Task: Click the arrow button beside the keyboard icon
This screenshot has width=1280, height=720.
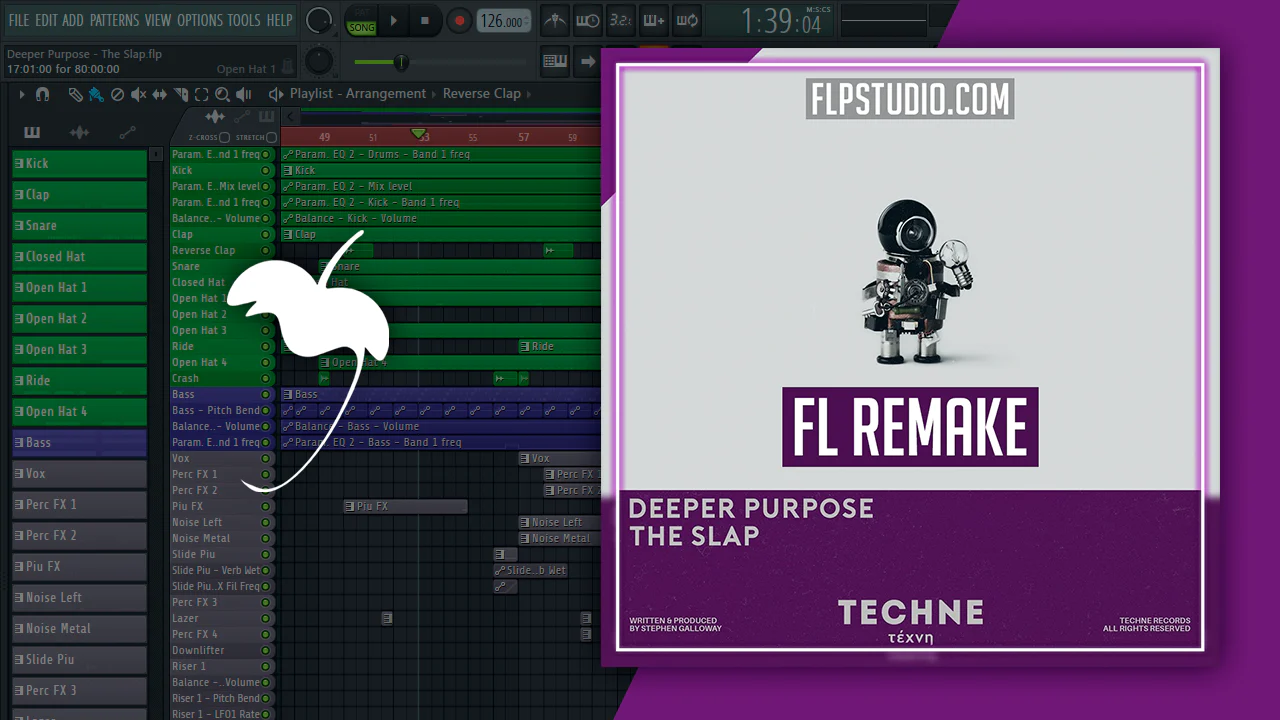Action: click(x=588, y=61)
